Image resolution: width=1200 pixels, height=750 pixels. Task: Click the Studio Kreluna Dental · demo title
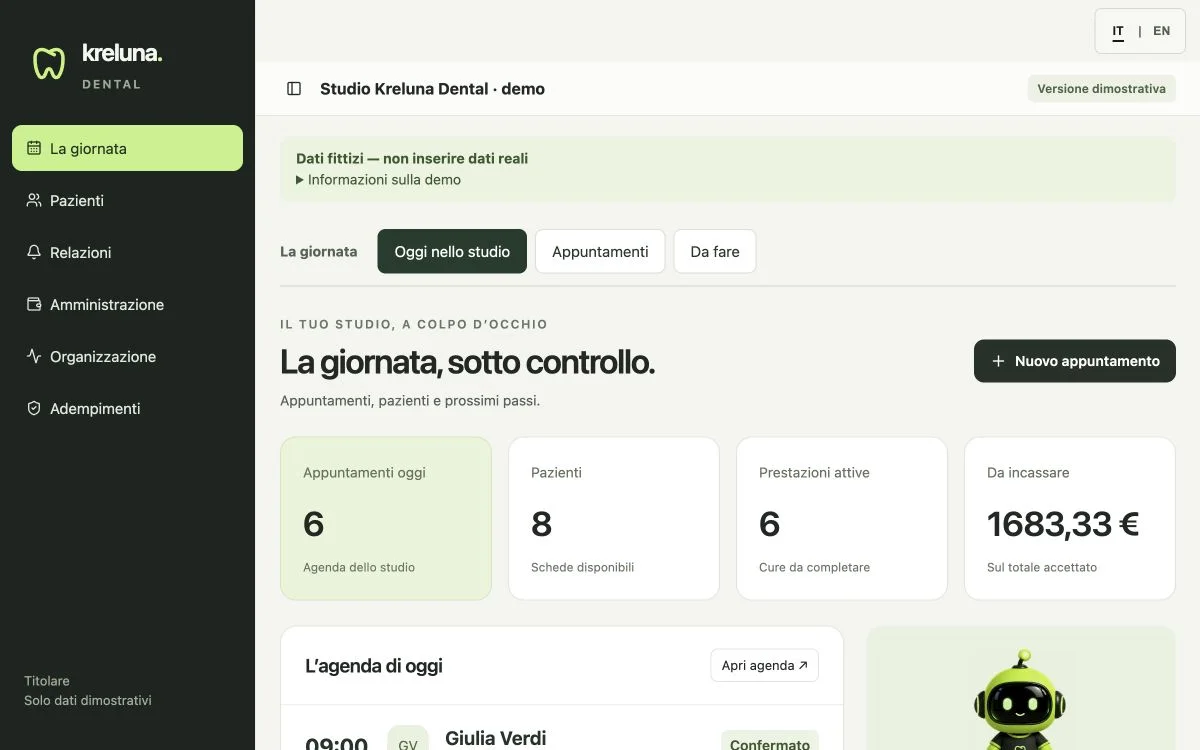(432, 89)
